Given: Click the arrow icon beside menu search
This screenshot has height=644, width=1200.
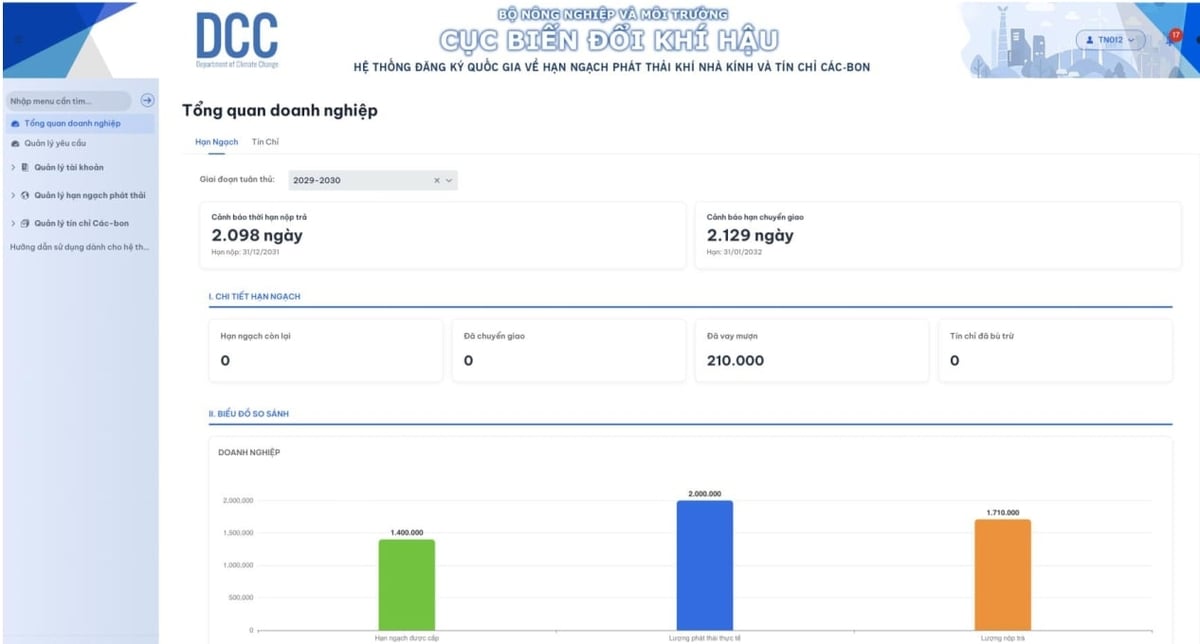Looking at the screenshot, I should point(147,100).
